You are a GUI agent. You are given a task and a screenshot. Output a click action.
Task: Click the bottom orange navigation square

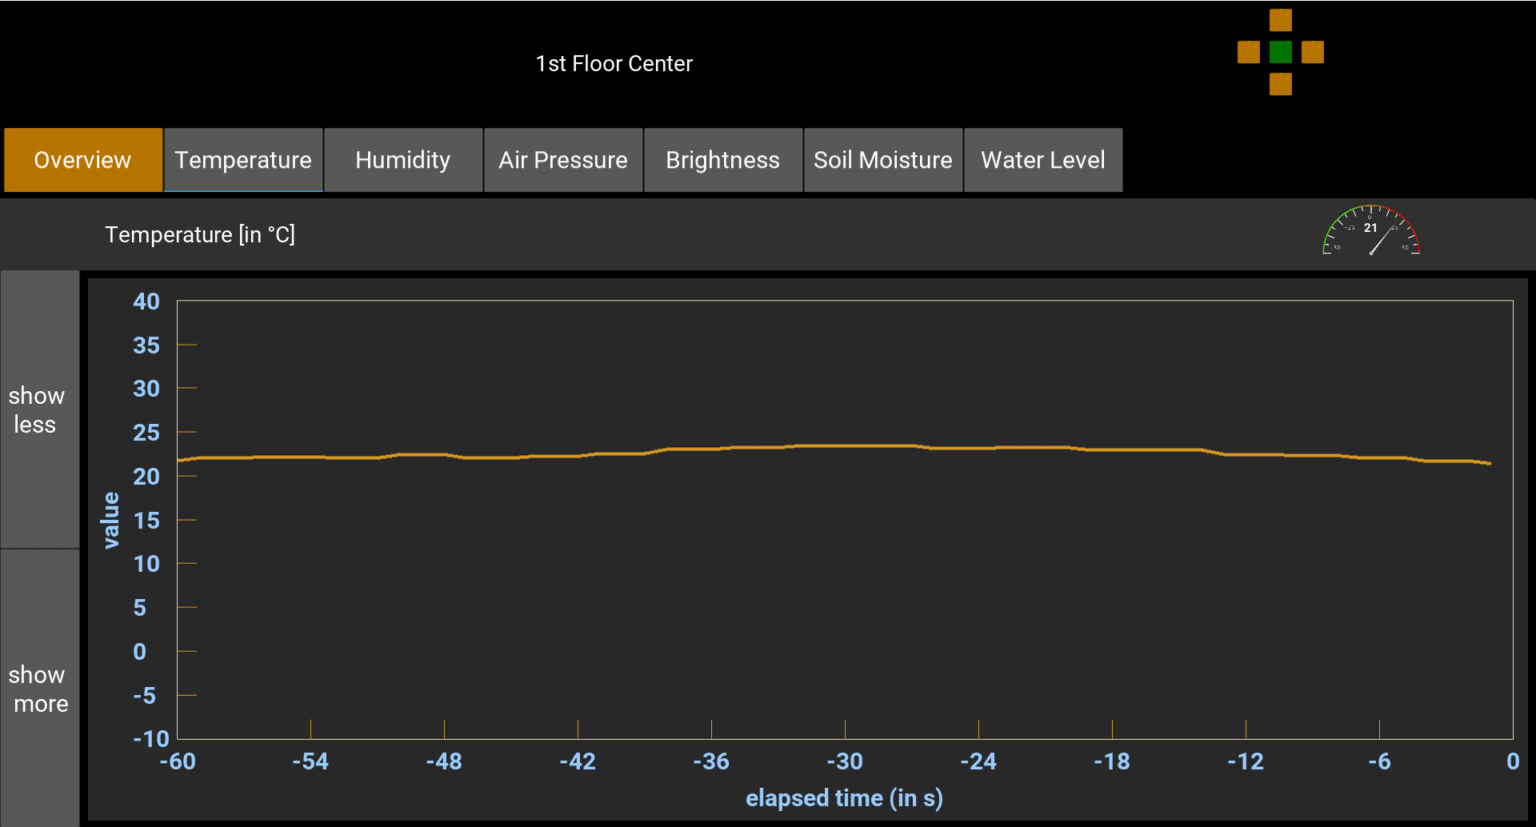click(x=1280, y=84)
